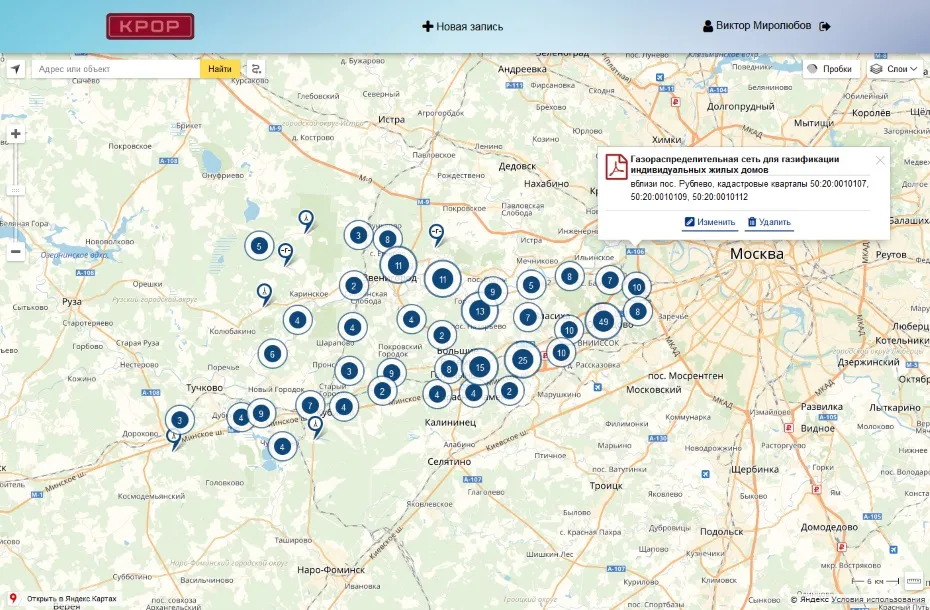The image size is (930, 610).
Task: Close the map popup balloon
Action: click(880, 160)
